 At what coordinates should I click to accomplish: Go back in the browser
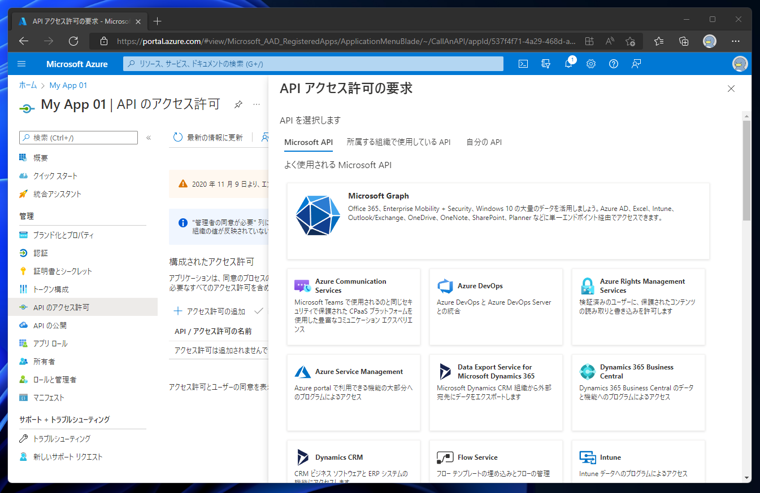23,42
